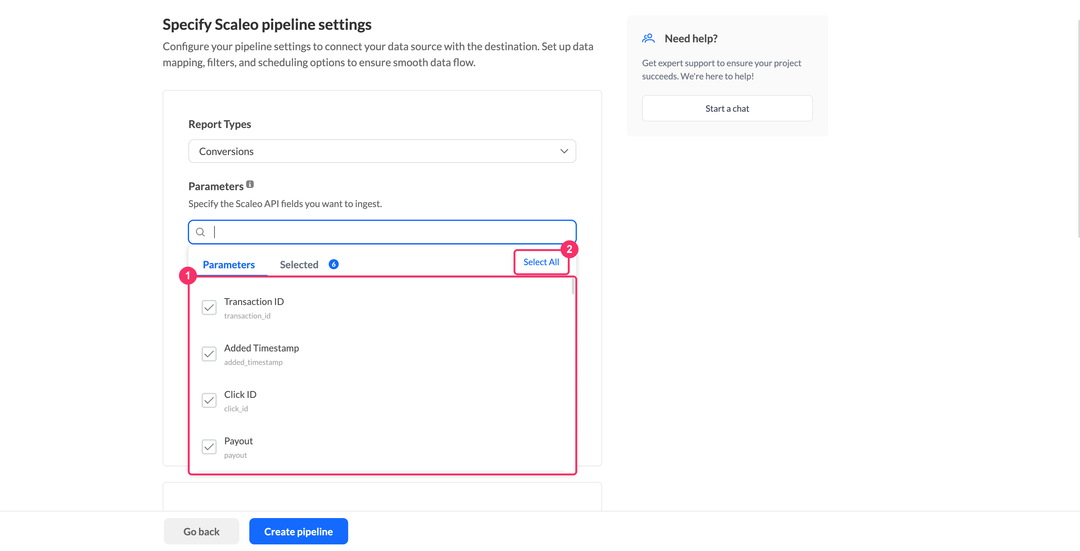Toggle the Payout checkbox
The image size is (1080, 551).
pyautogui.click(x=209, y=447)
